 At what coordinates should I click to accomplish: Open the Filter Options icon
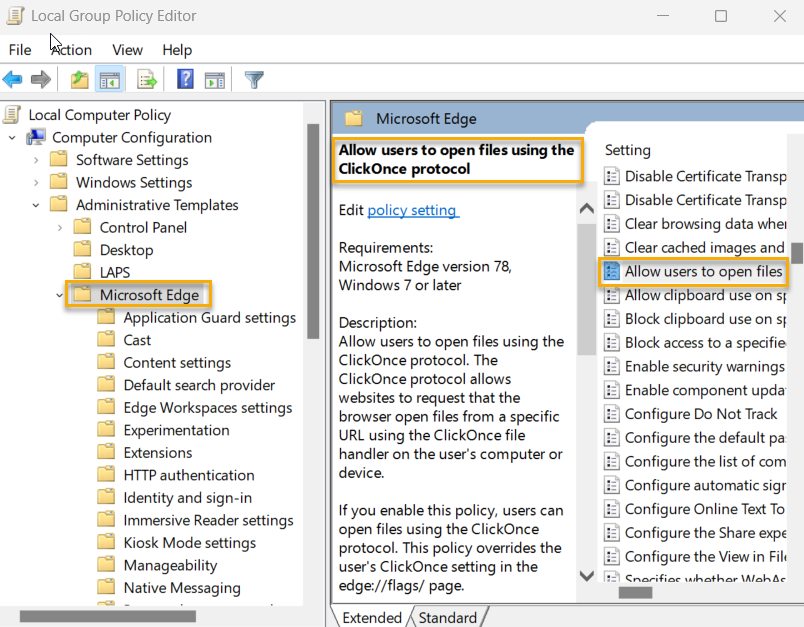tap(253, 79)
